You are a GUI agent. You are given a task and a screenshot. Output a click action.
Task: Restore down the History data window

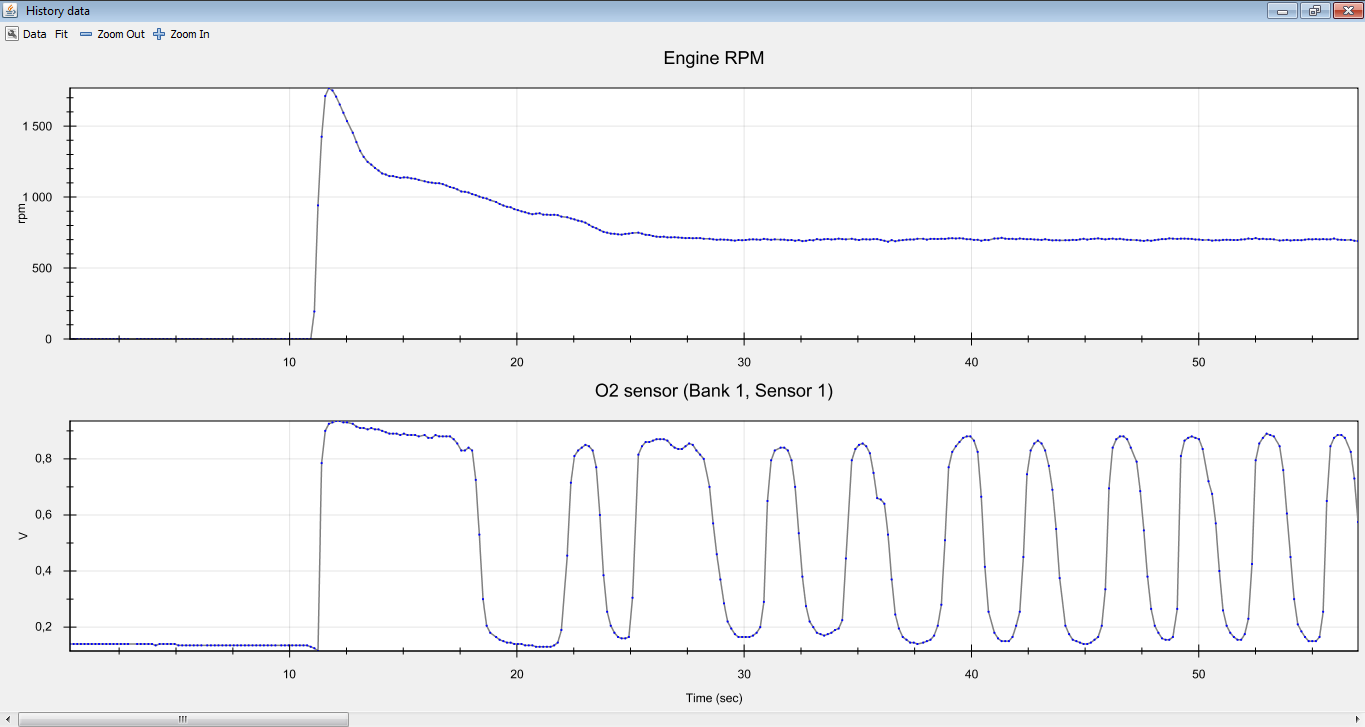[1313, 11]
